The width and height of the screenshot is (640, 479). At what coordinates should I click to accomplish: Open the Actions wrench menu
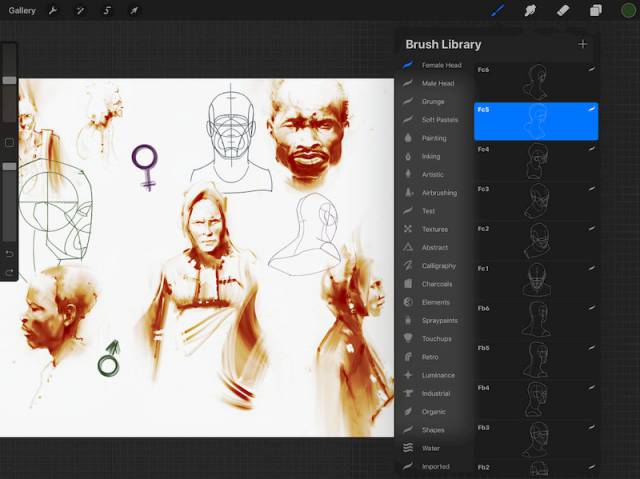coord(54,11)
